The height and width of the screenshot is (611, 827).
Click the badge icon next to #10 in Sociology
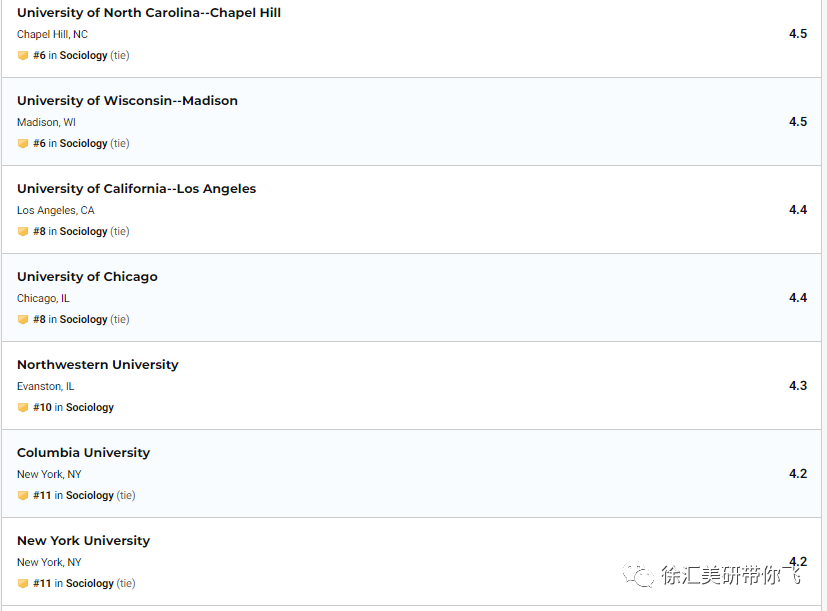point(23,407)
